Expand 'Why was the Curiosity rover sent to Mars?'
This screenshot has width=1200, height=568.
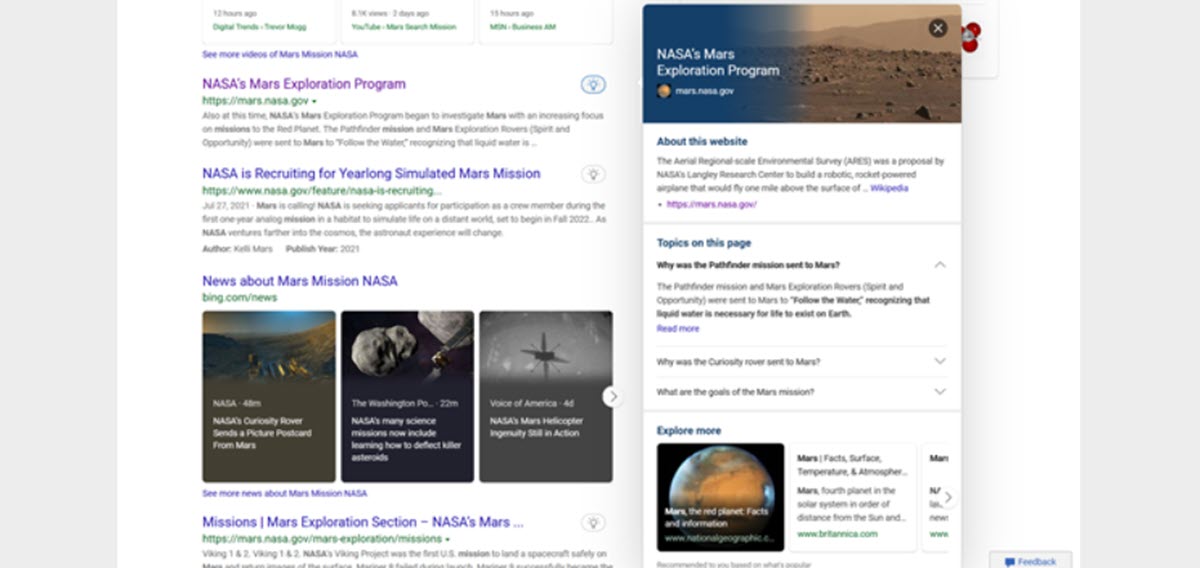click(939, 361)
